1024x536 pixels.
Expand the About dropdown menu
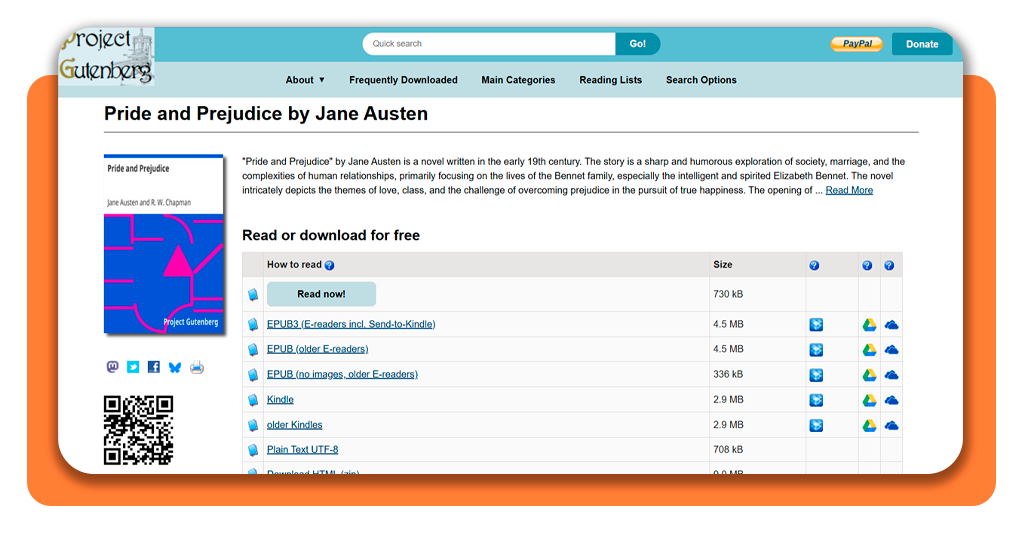point(305,80)
